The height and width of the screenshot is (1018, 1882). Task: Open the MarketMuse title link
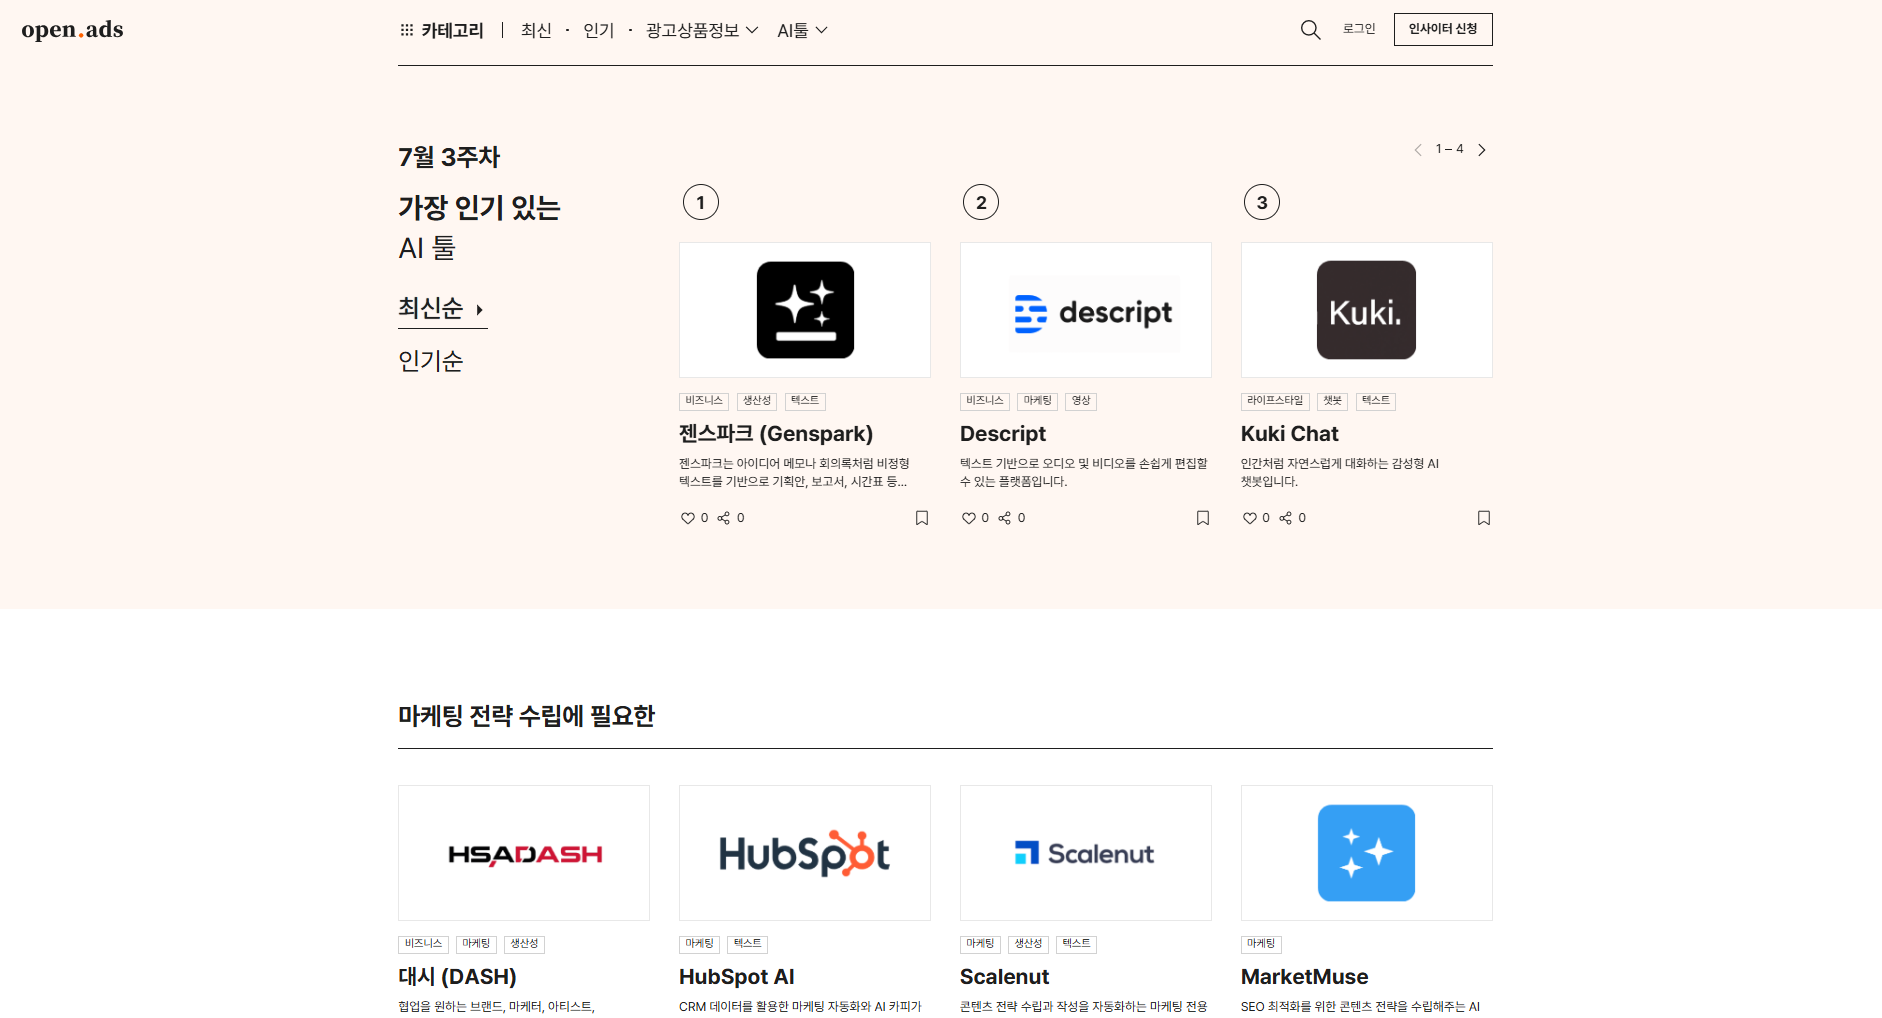coord(1305,977)
